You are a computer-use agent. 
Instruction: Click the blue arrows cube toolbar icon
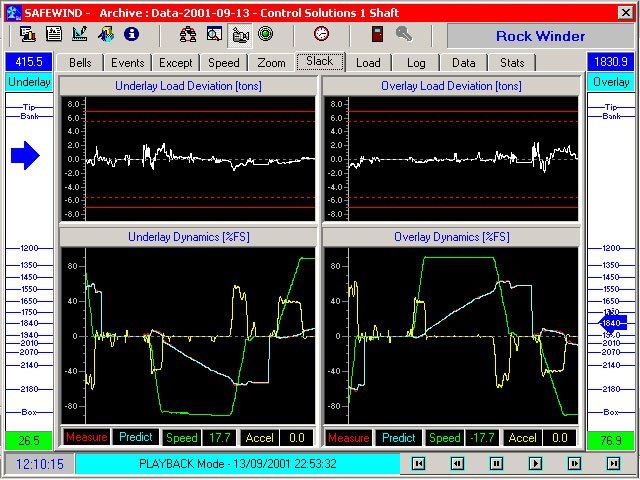coord(106,34)
